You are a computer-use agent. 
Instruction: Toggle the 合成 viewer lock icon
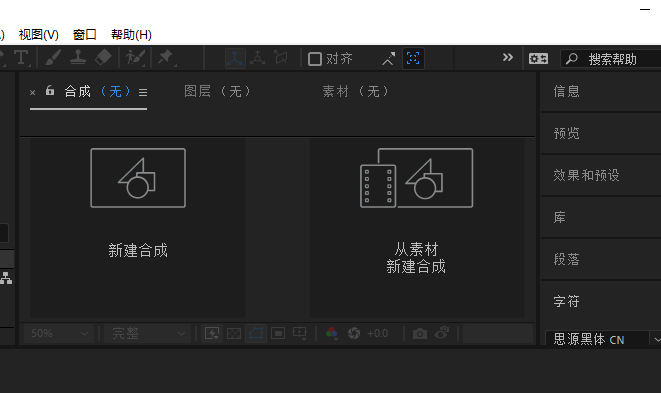click(x=50, y=90)
